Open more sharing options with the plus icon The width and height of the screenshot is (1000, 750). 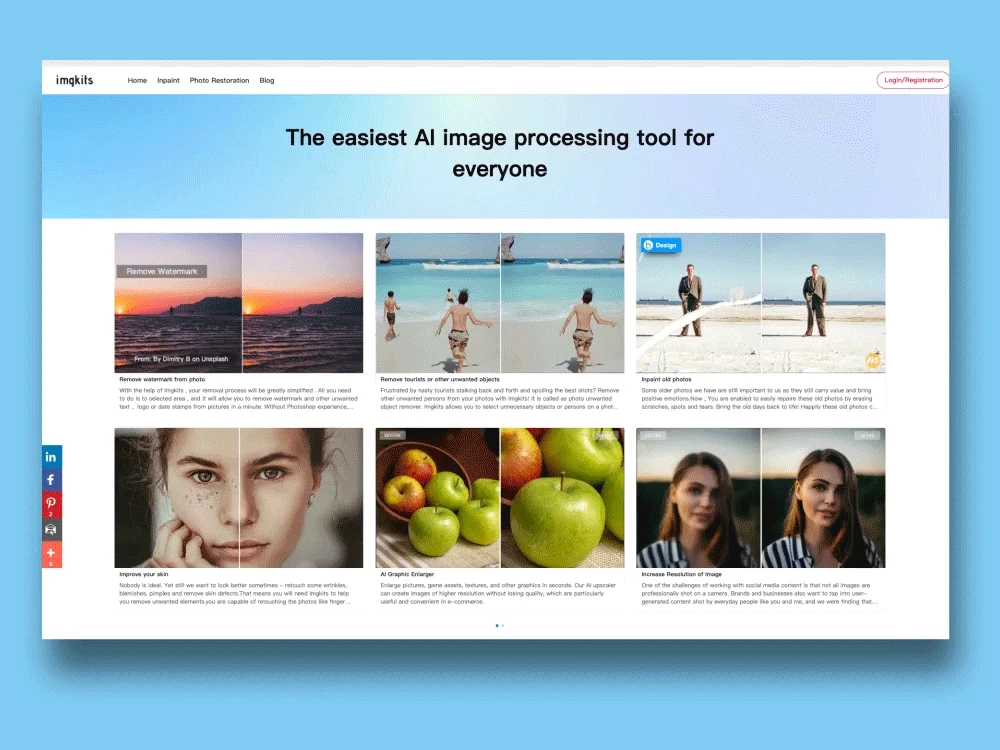tap(50, 551)
